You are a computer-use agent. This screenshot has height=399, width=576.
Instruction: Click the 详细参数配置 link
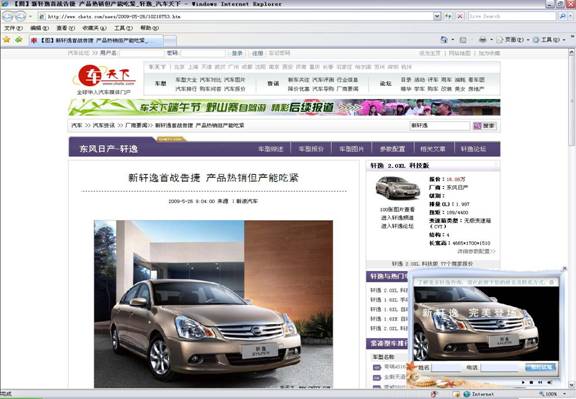476,251
